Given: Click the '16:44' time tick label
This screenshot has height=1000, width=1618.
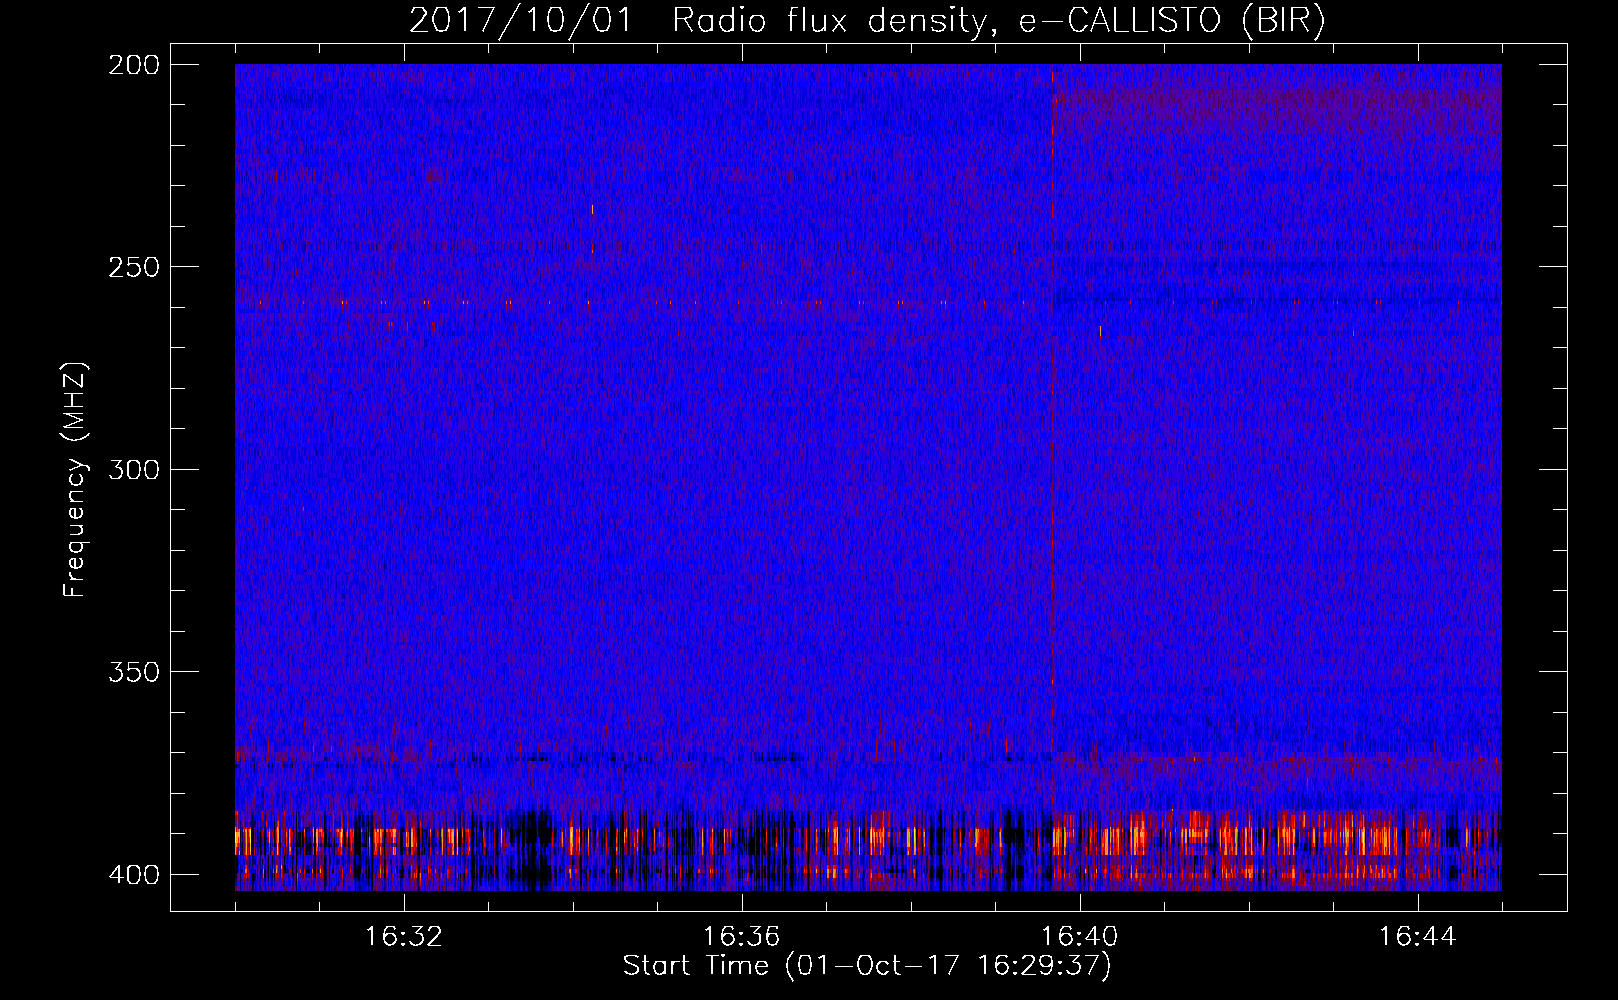Looking at the screenshot, I should (x=1418, y=937).
